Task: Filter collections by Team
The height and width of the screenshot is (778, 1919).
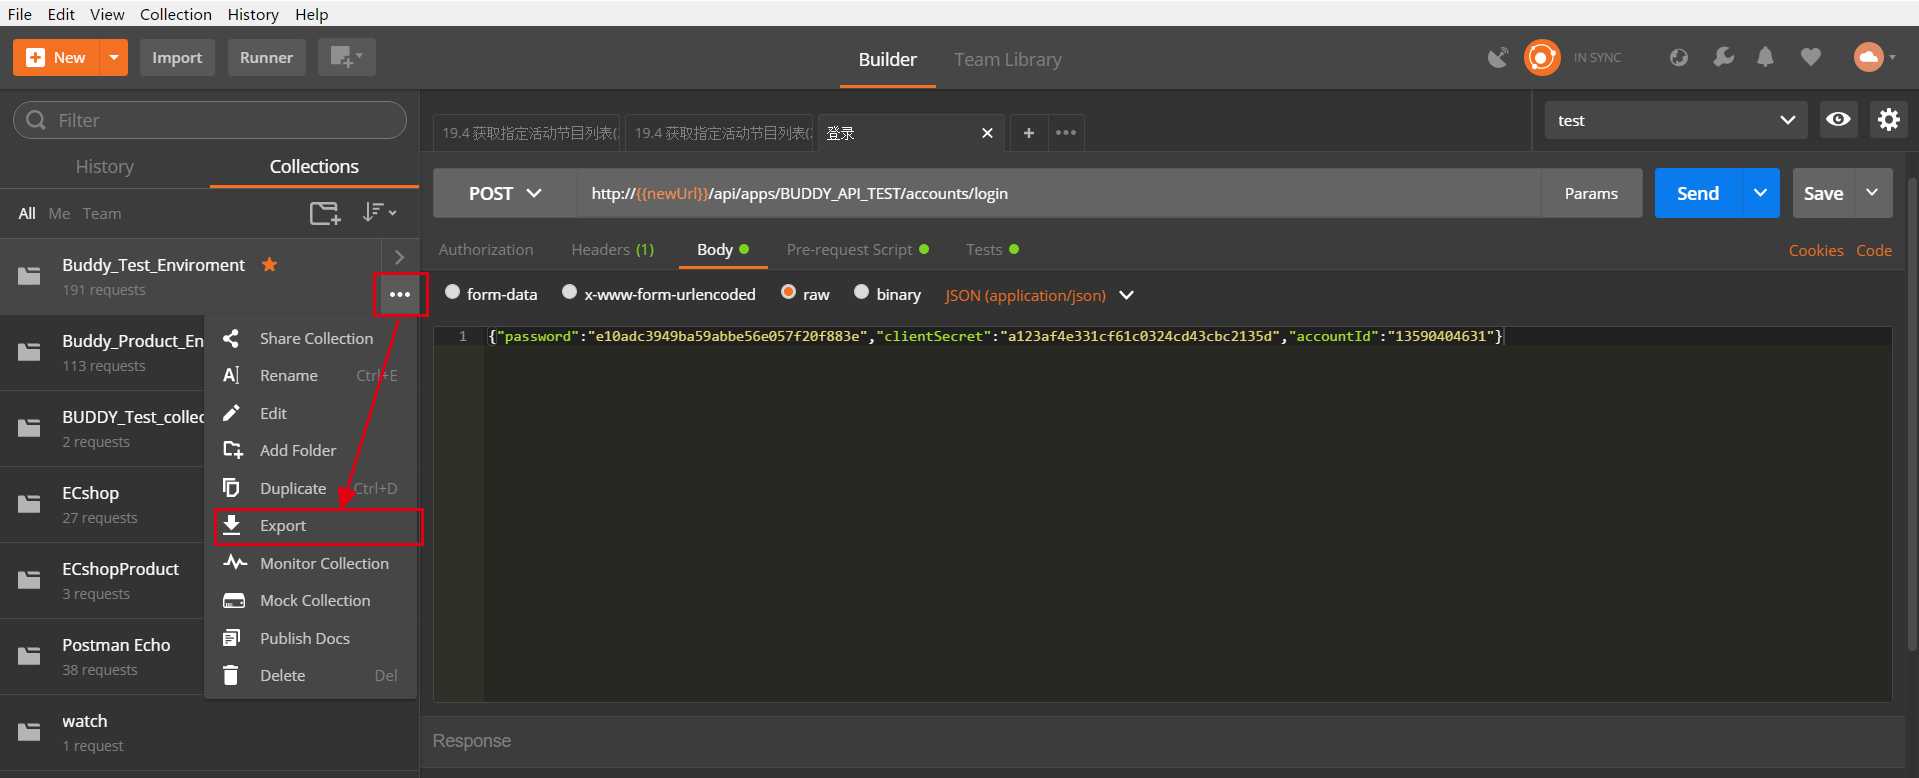Action: click(x=102, y=214)
